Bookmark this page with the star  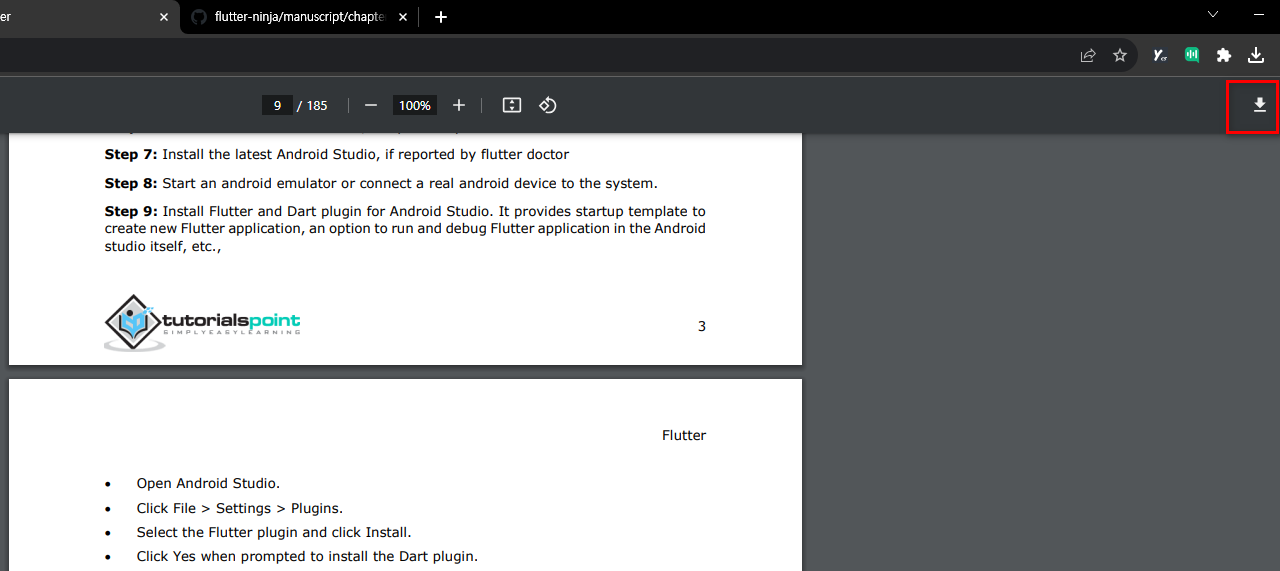click(1120, 56)
